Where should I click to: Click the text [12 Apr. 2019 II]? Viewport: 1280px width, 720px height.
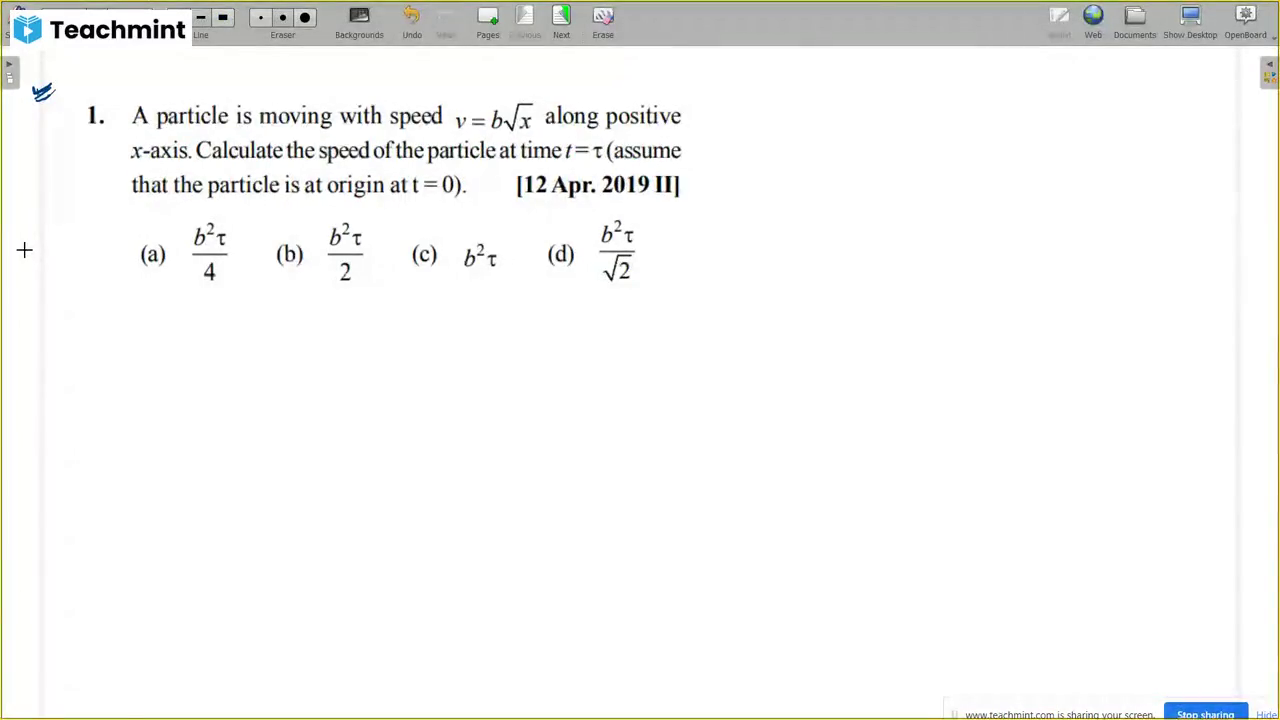(598, 185)
